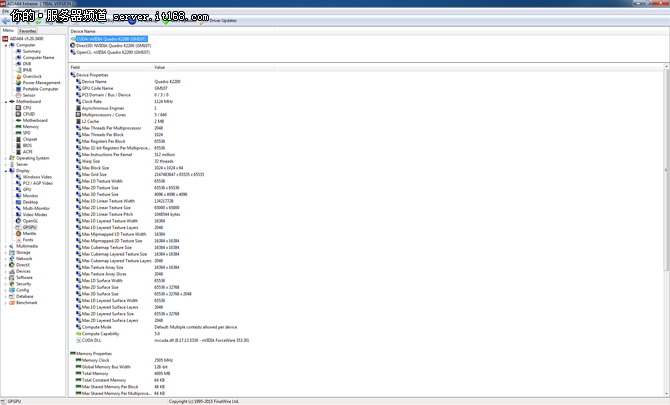This screenshot has height=405, width=670.
Task: Open the CPU chip icon entry
Action: [x=18, y=108]
